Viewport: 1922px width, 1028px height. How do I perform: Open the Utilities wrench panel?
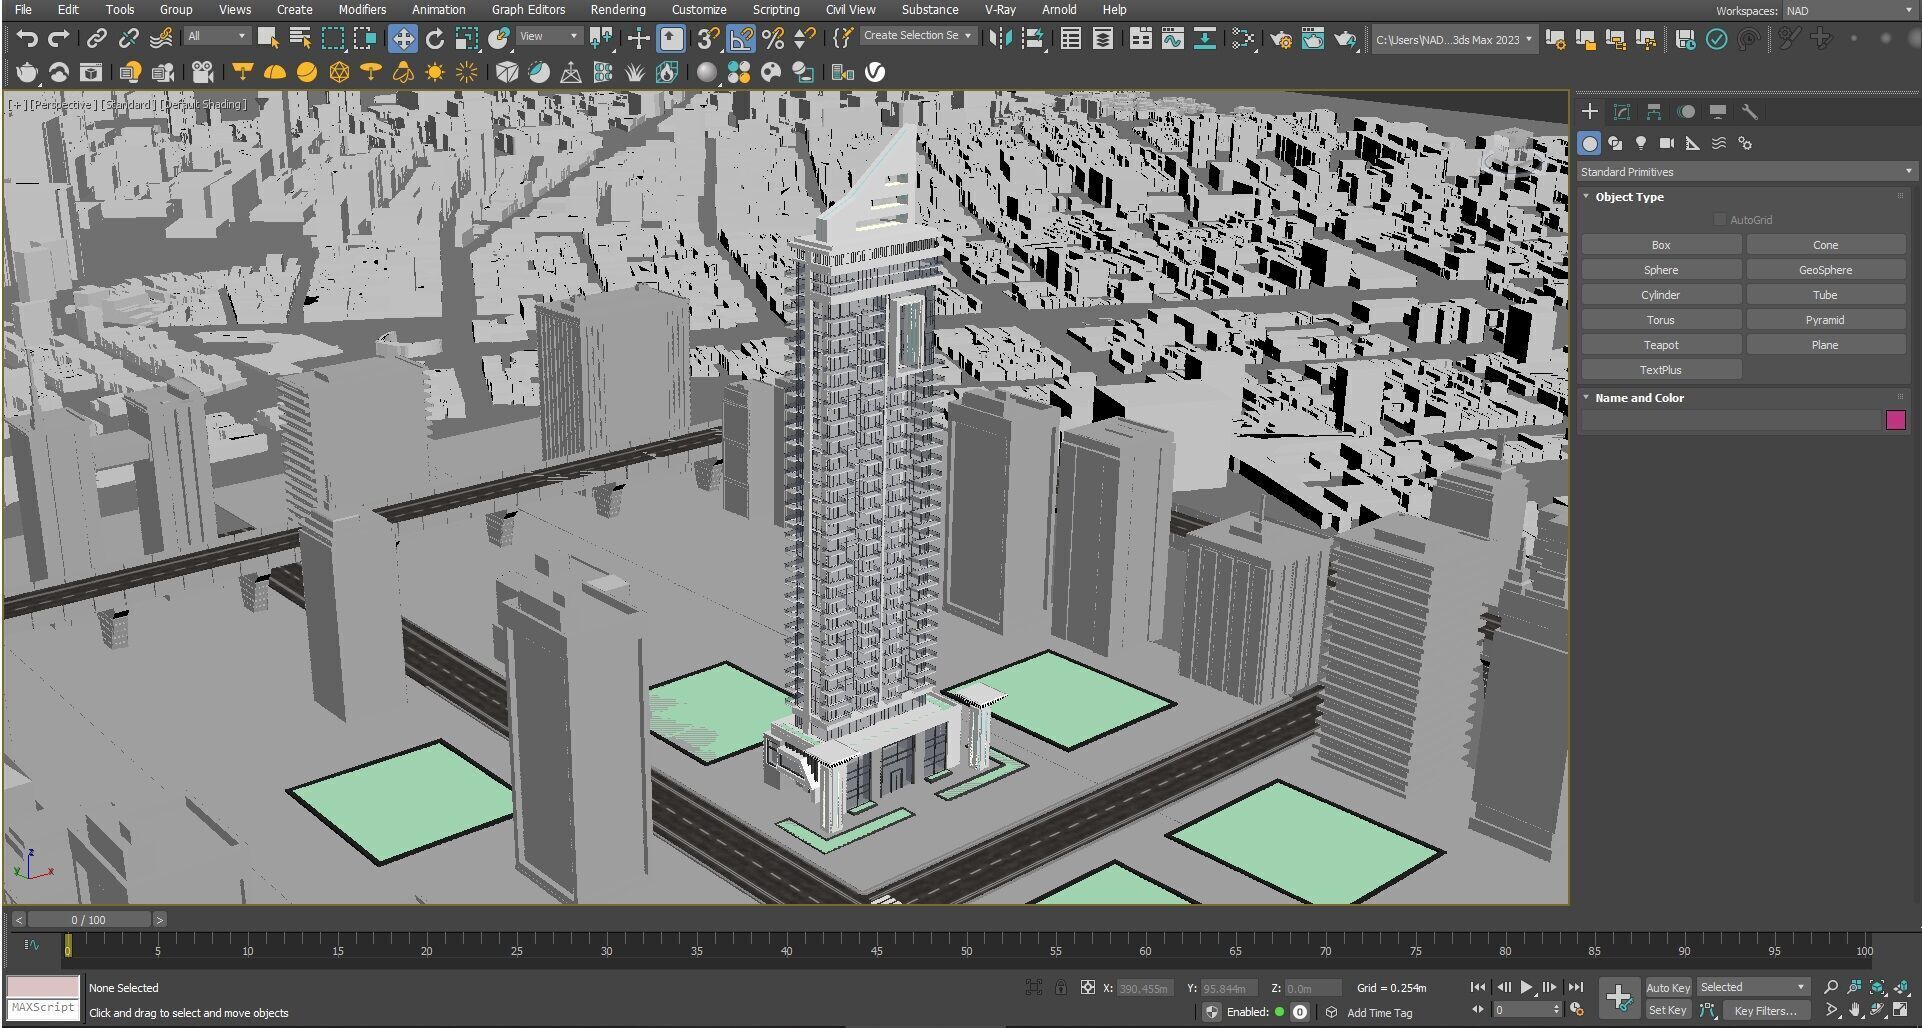(1749, 111)
